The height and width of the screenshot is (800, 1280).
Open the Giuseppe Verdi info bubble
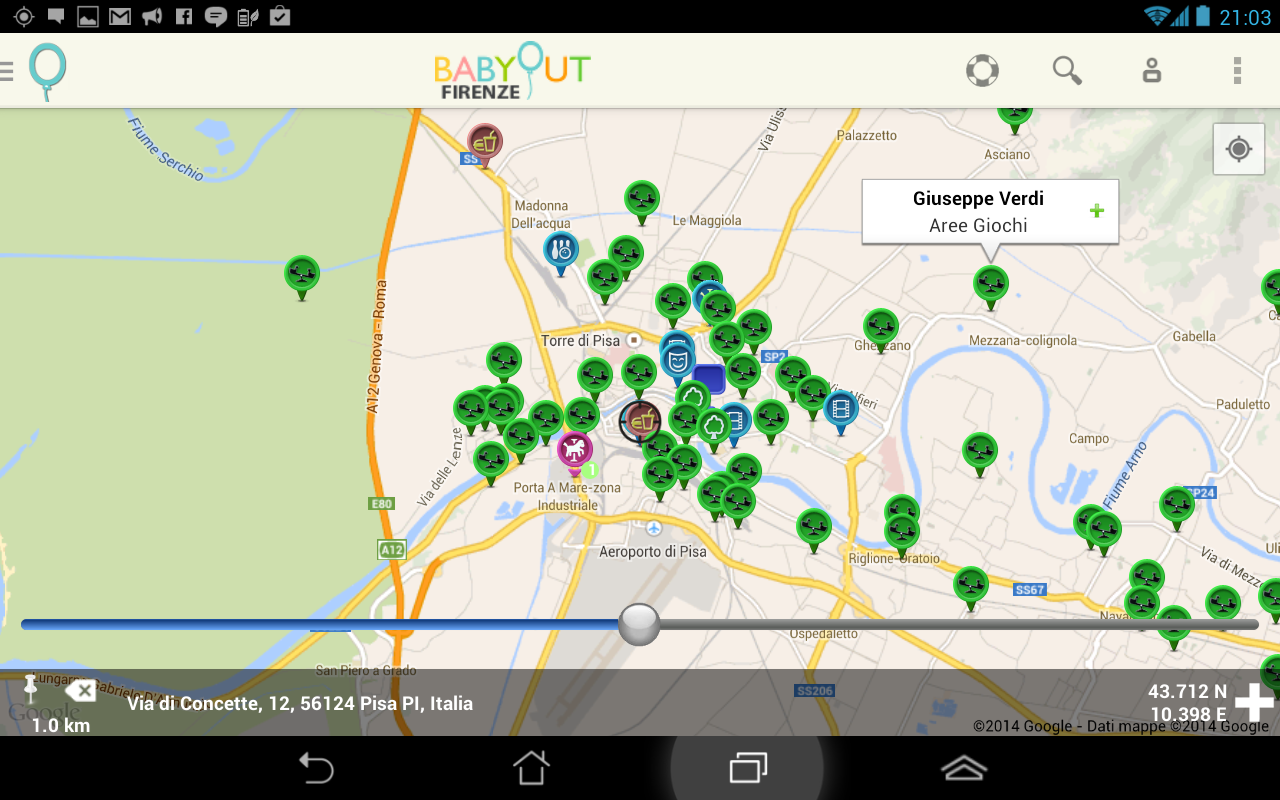click(x=990, y=212)
